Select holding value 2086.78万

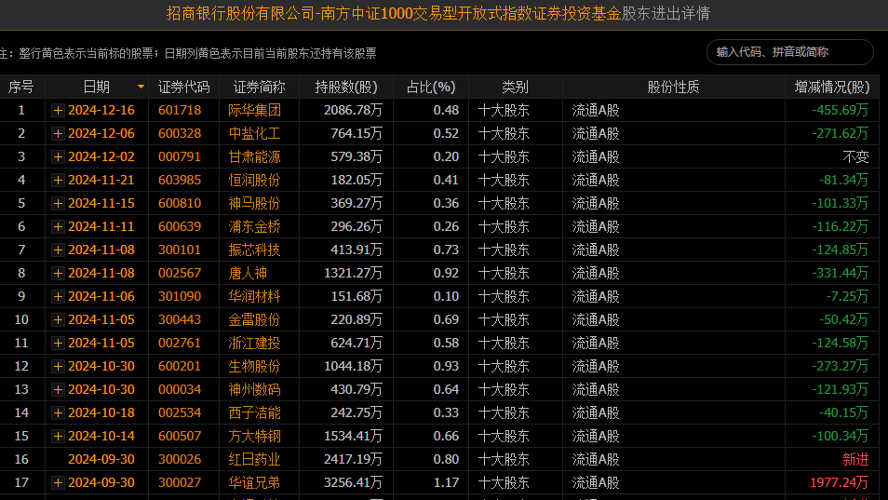(x=353, y=110)
